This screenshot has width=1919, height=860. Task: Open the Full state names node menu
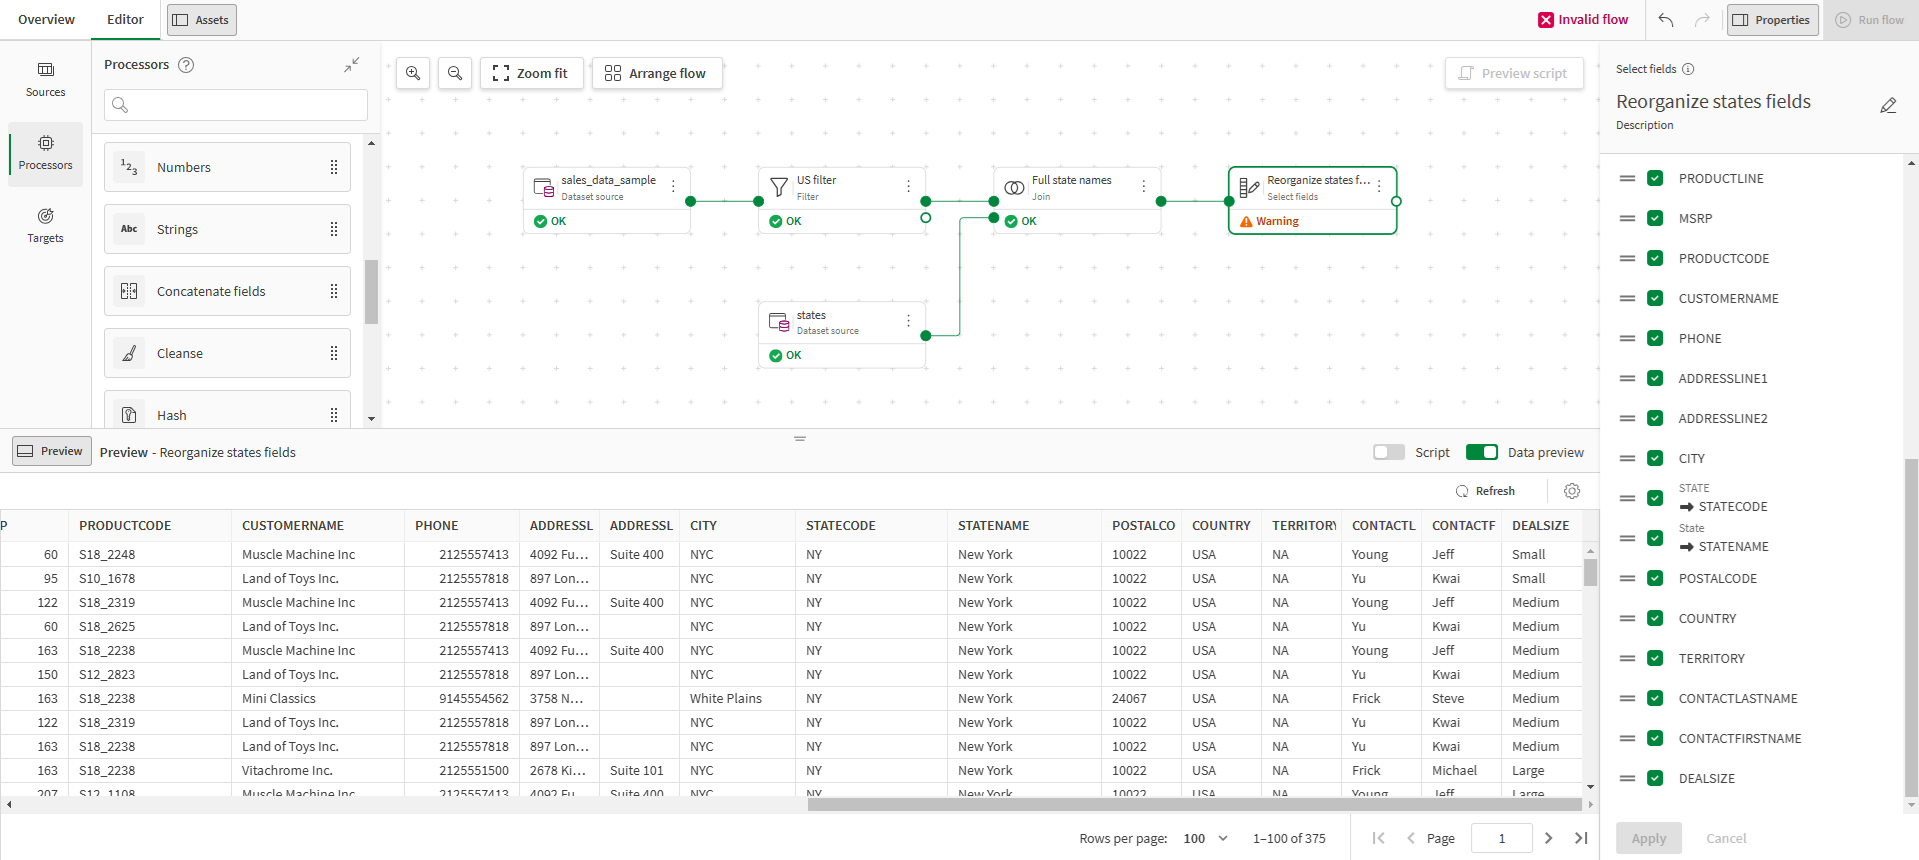(1143, 186)
